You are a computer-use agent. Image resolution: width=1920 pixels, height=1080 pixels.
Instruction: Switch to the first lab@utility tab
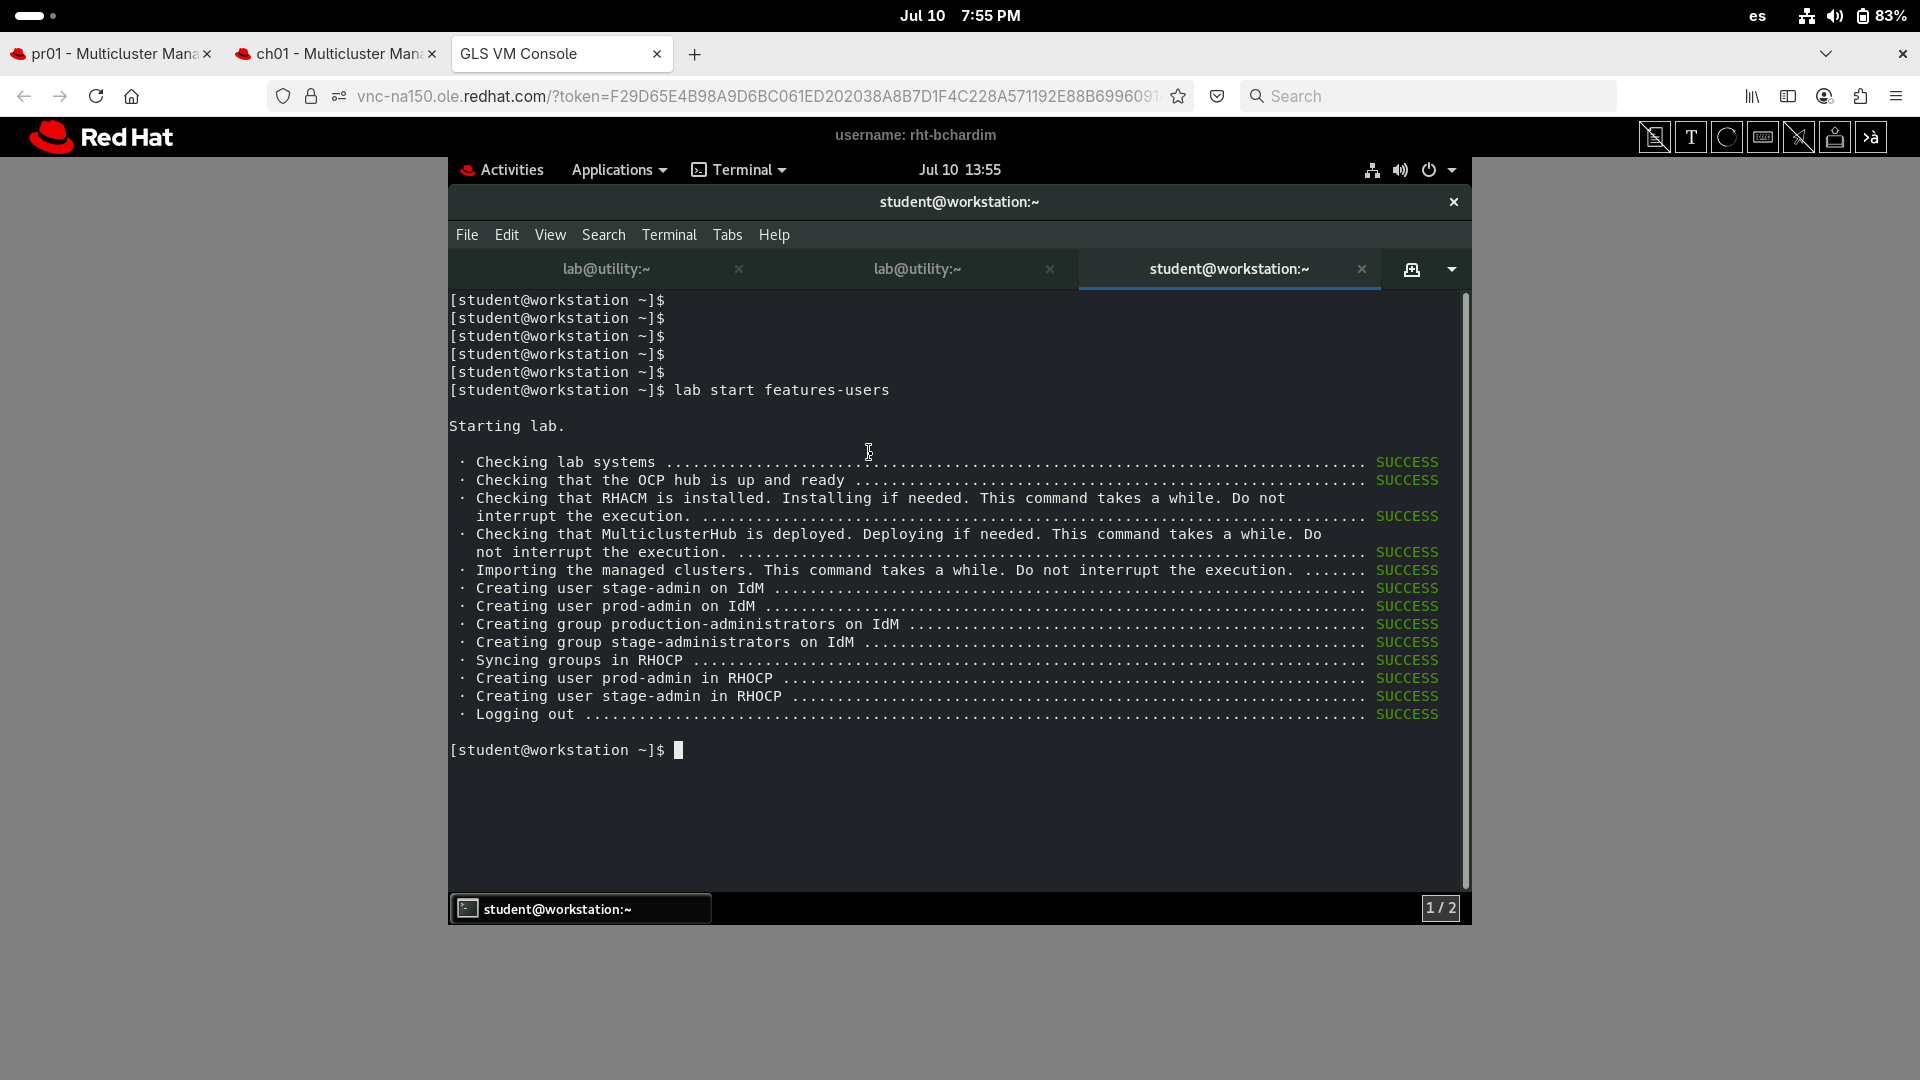coord(606,269)
